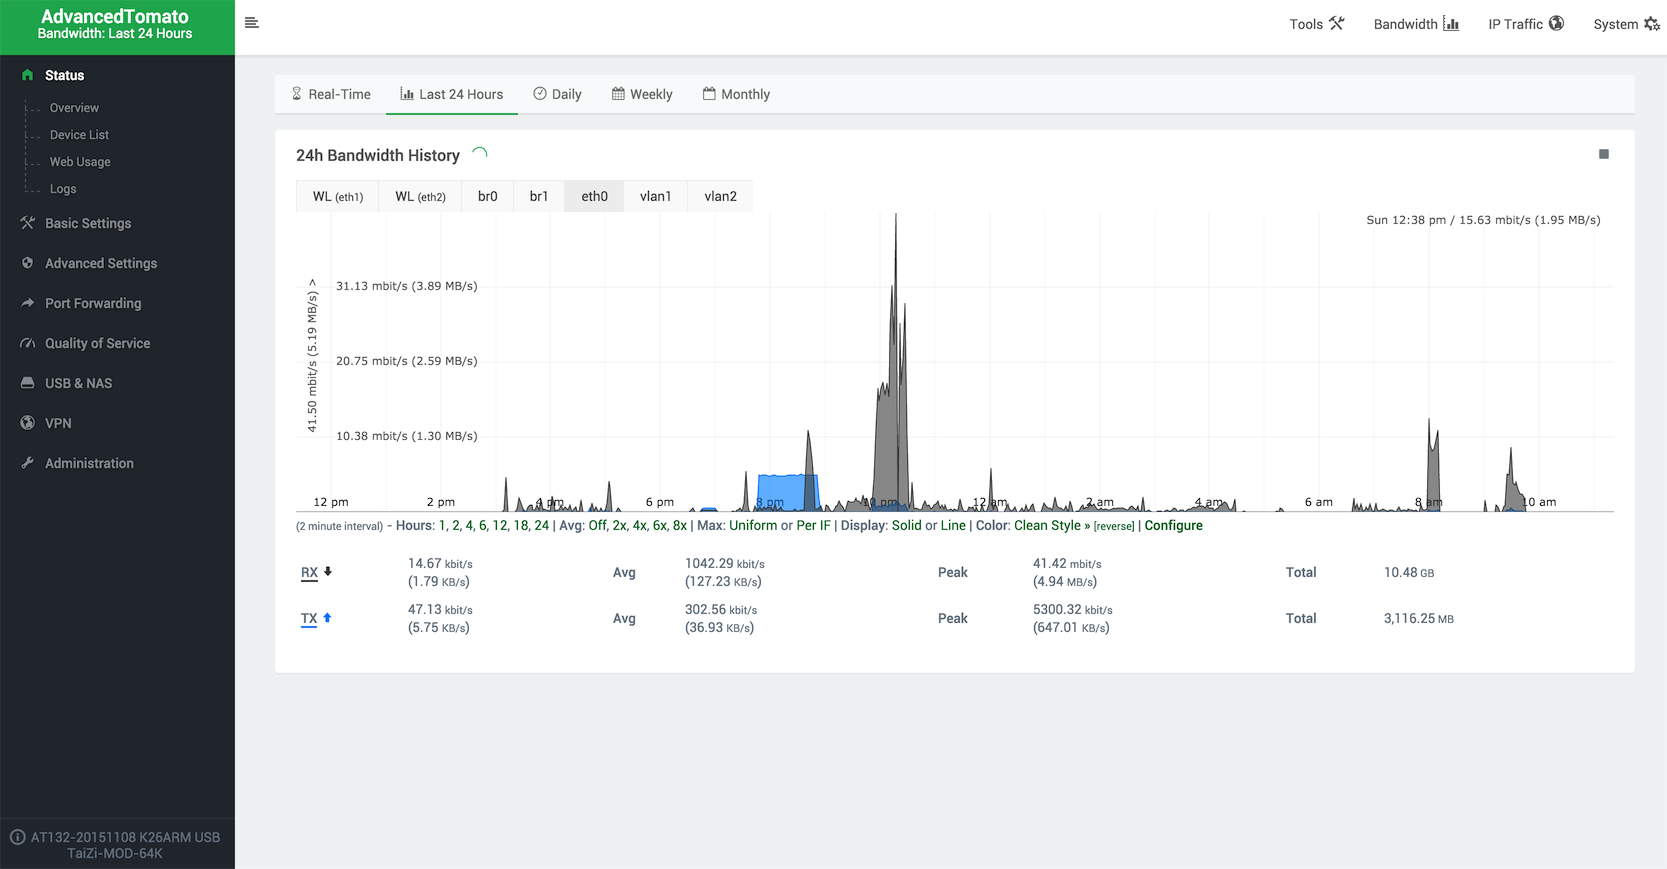This screenshot has width=1667, height=869.
Task: Set averaging to 4x
Action: [640, 526]
